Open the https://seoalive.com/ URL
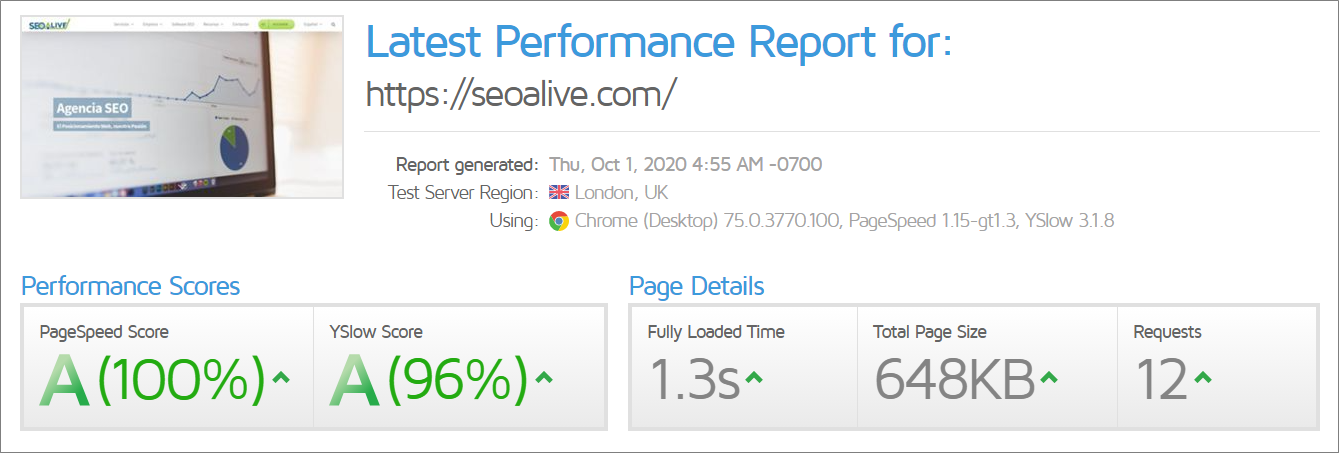1339x453 pixels. tap(521, 94)
